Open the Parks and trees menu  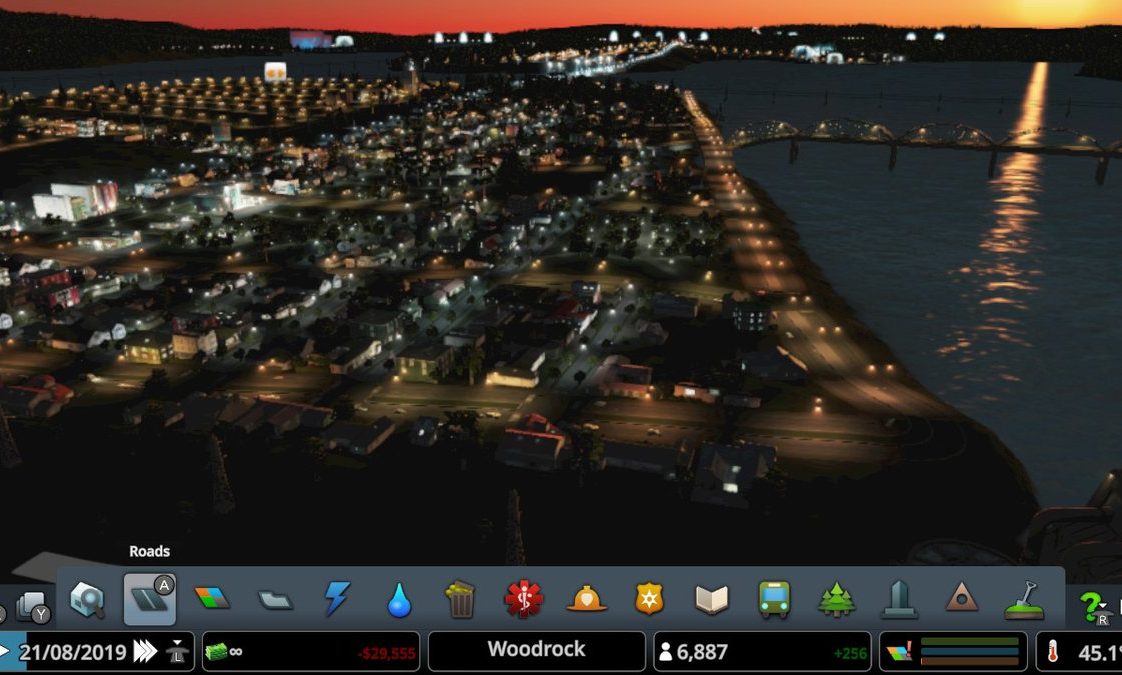tap(836, 598)
